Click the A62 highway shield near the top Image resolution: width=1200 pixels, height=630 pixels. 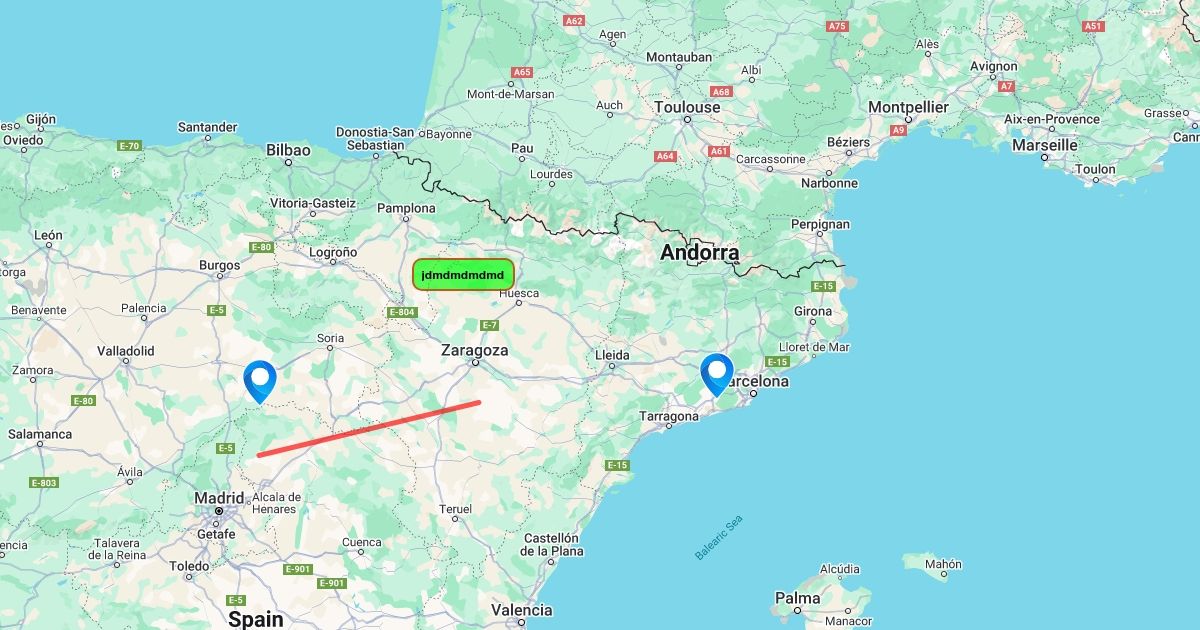[574, 20]
